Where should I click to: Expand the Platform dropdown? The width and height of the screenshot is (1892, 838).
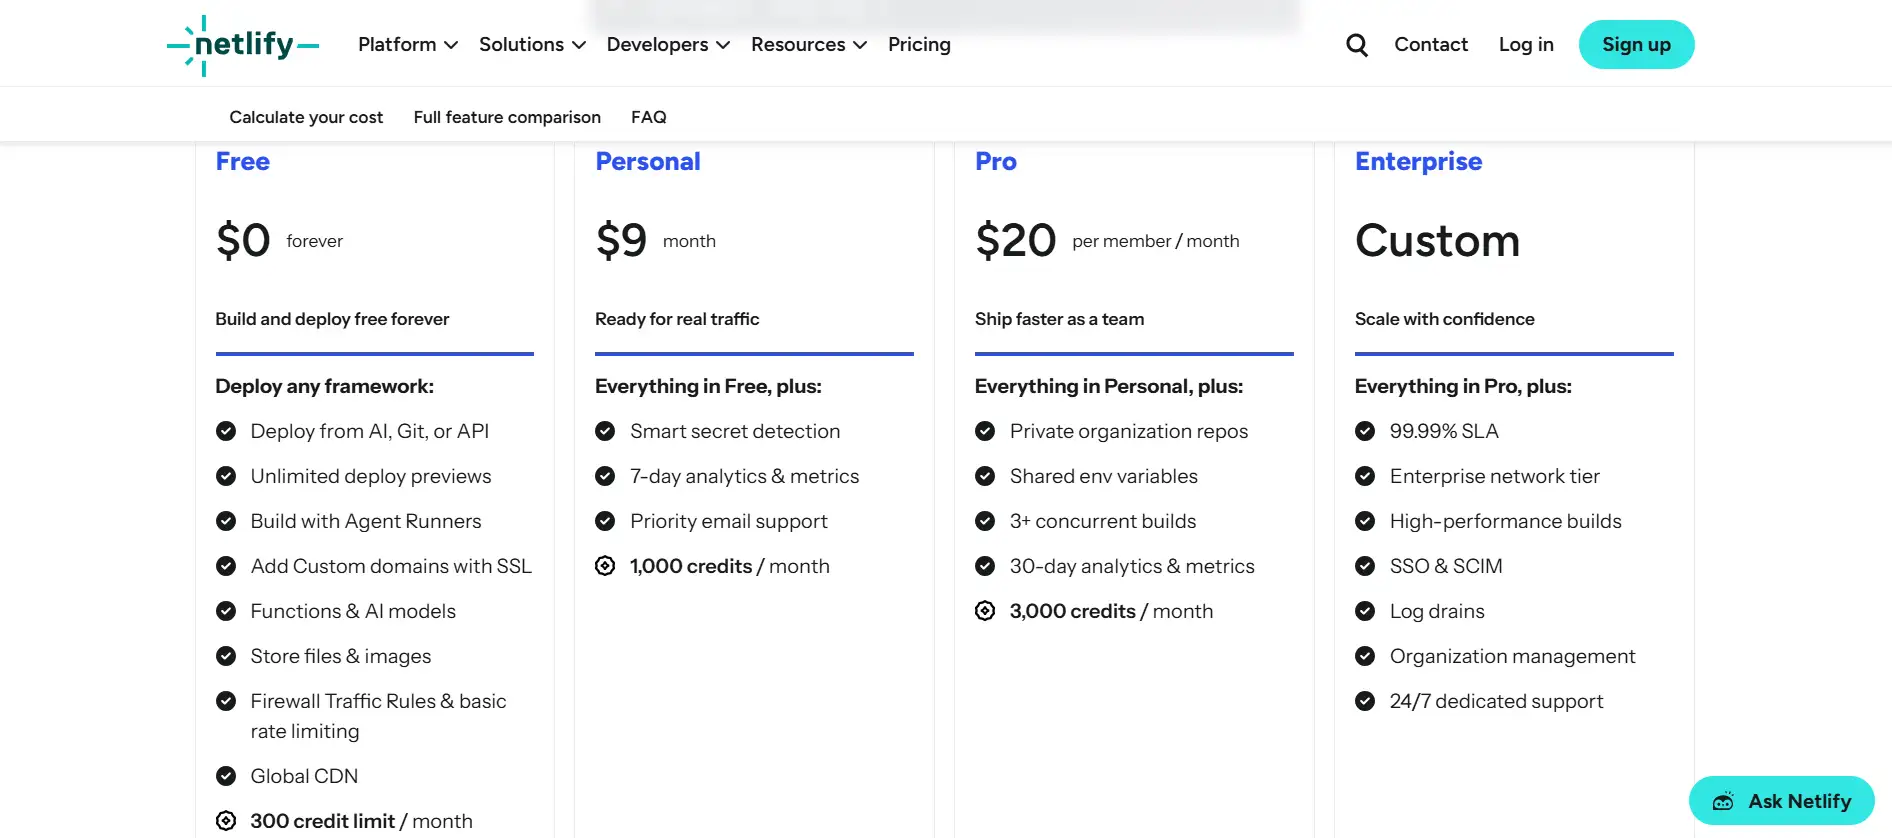pos(407,44)
